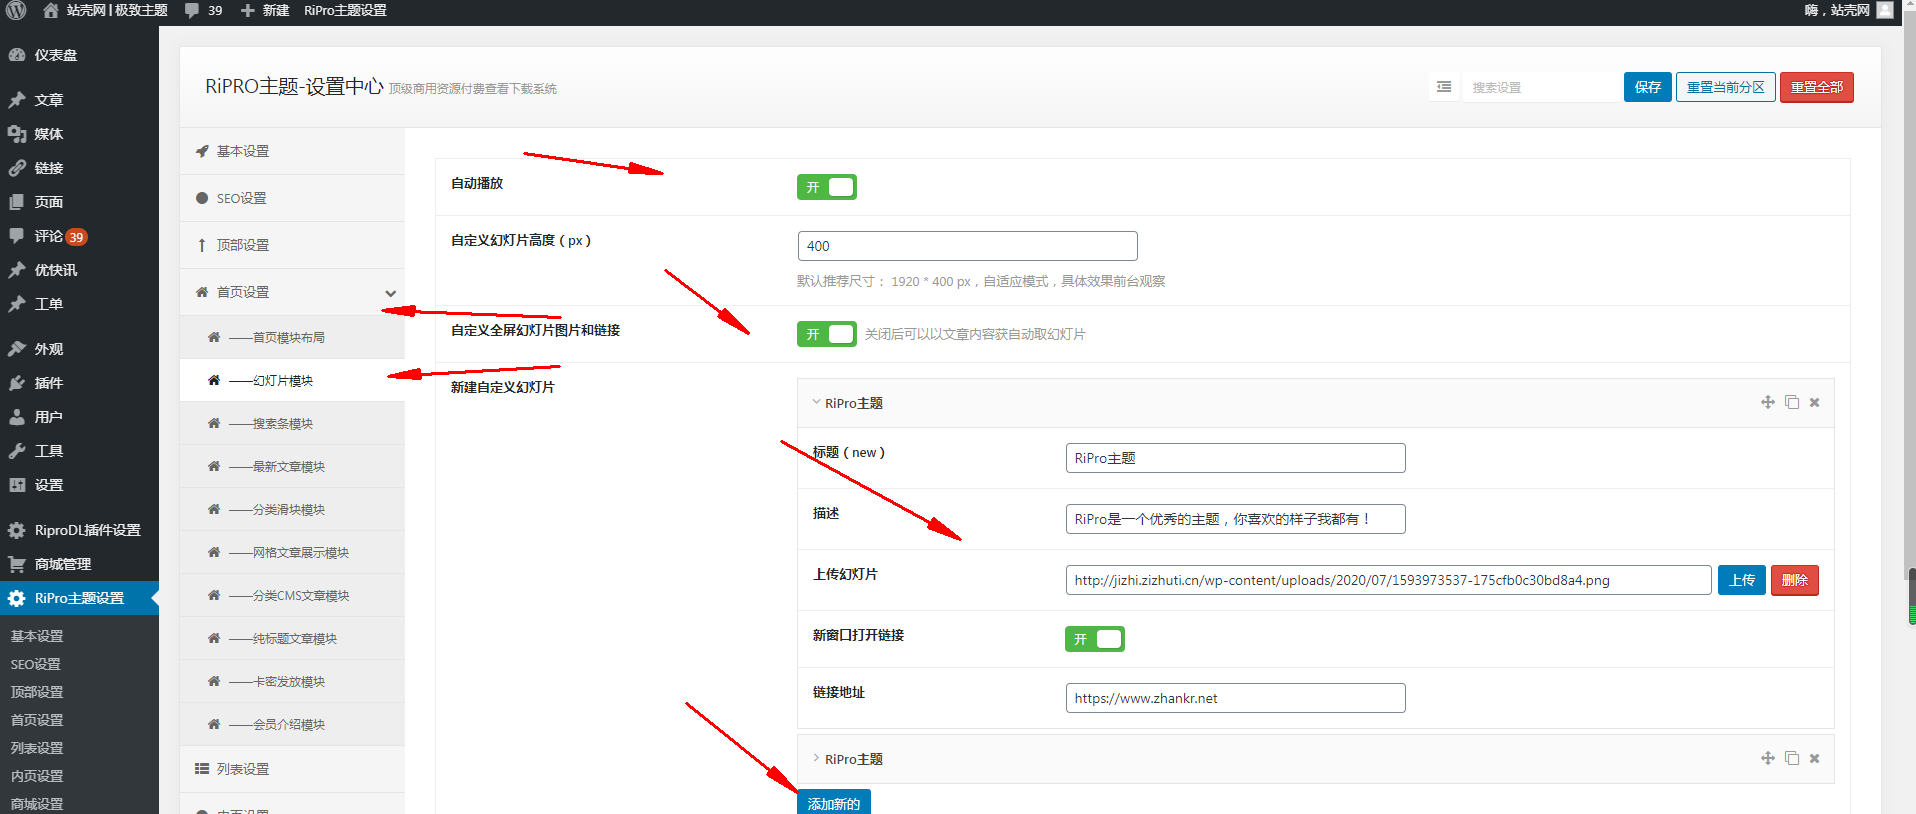Click the WordPress logo icon in admin bar

click(x=16, y=10)
